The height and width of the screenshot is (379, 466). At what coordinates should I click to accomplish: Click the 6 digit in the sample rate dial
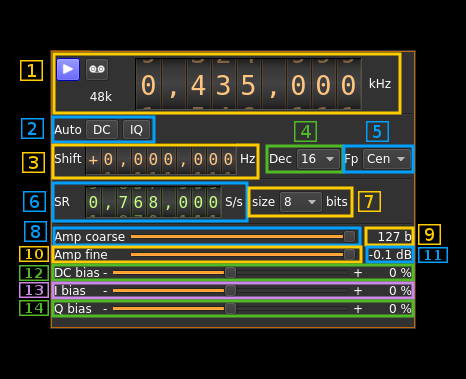(138, 202)
